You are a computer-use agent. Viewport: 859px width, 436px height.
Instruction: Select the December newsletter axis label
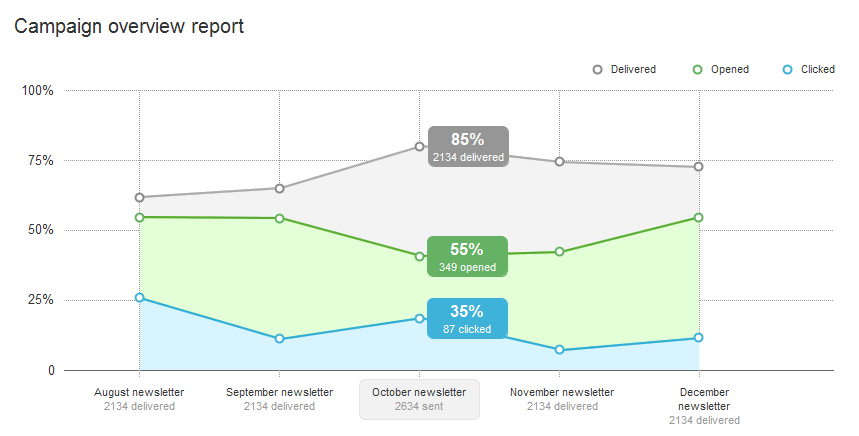click(704, 405)
